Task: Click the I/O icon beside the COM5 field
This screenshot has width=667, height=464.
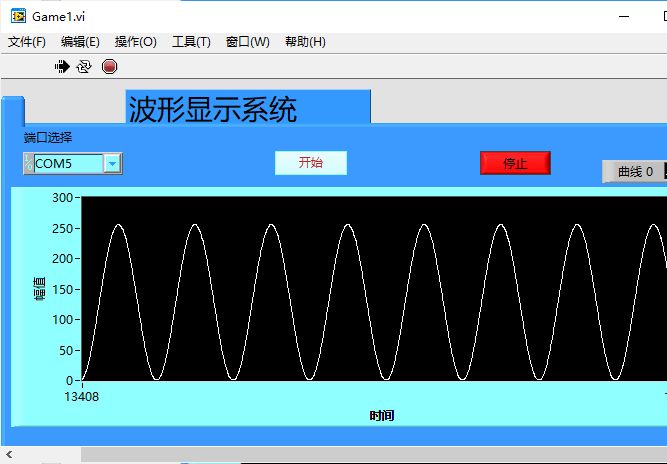Action: [x=29, y=164]
